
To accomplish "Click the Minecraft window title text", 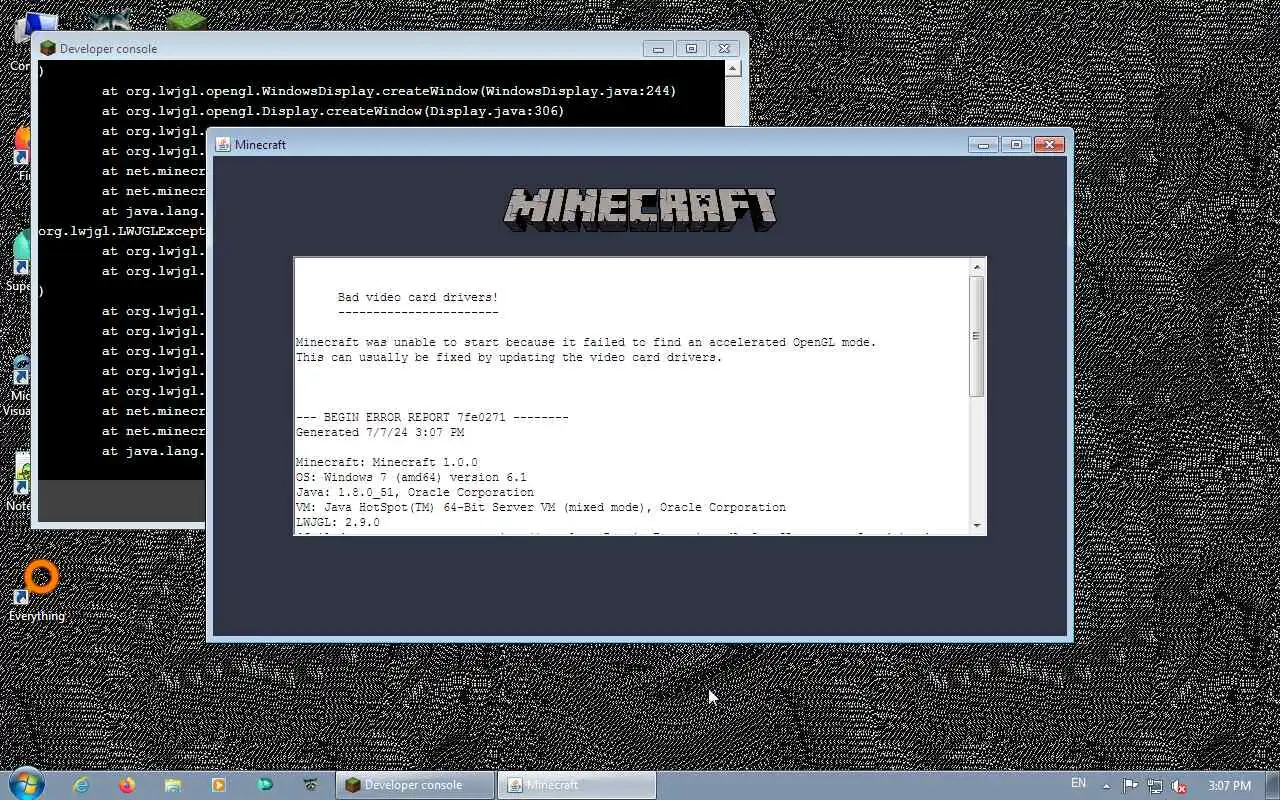I will 260,145.
